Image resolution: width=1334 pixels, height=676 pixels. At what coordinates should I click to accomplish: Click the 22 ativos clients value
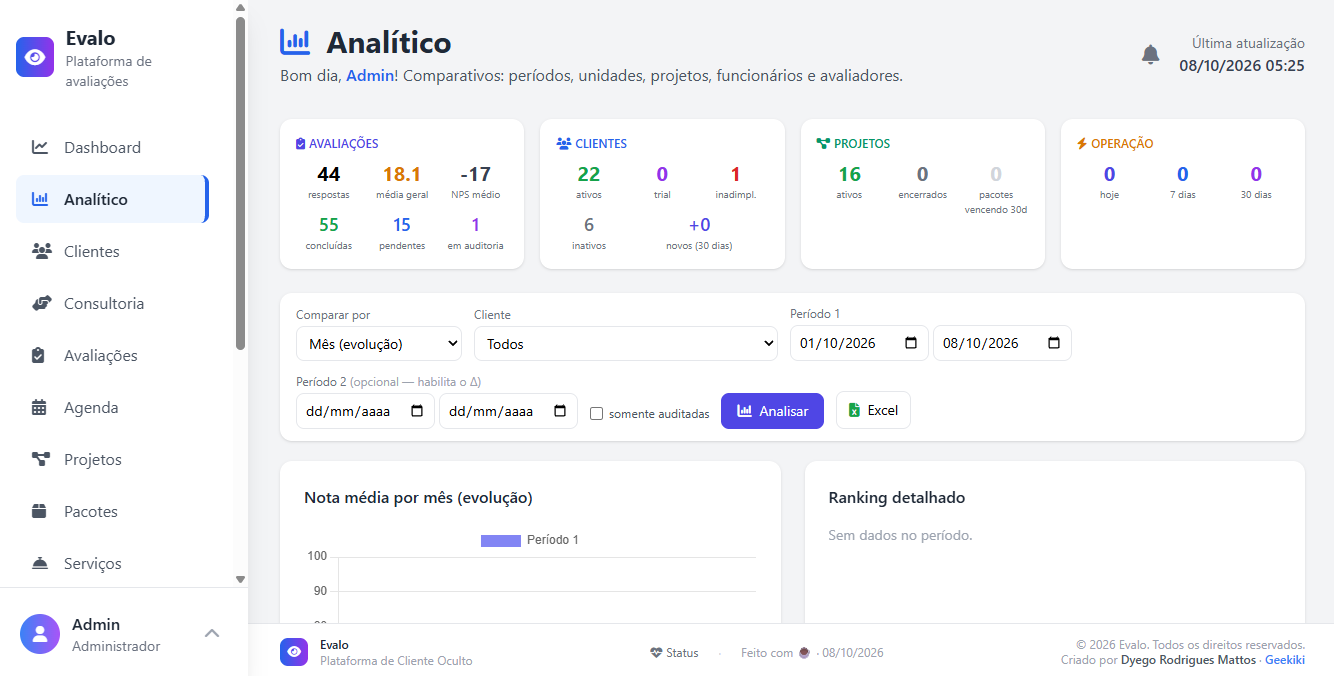click(589, 174)
